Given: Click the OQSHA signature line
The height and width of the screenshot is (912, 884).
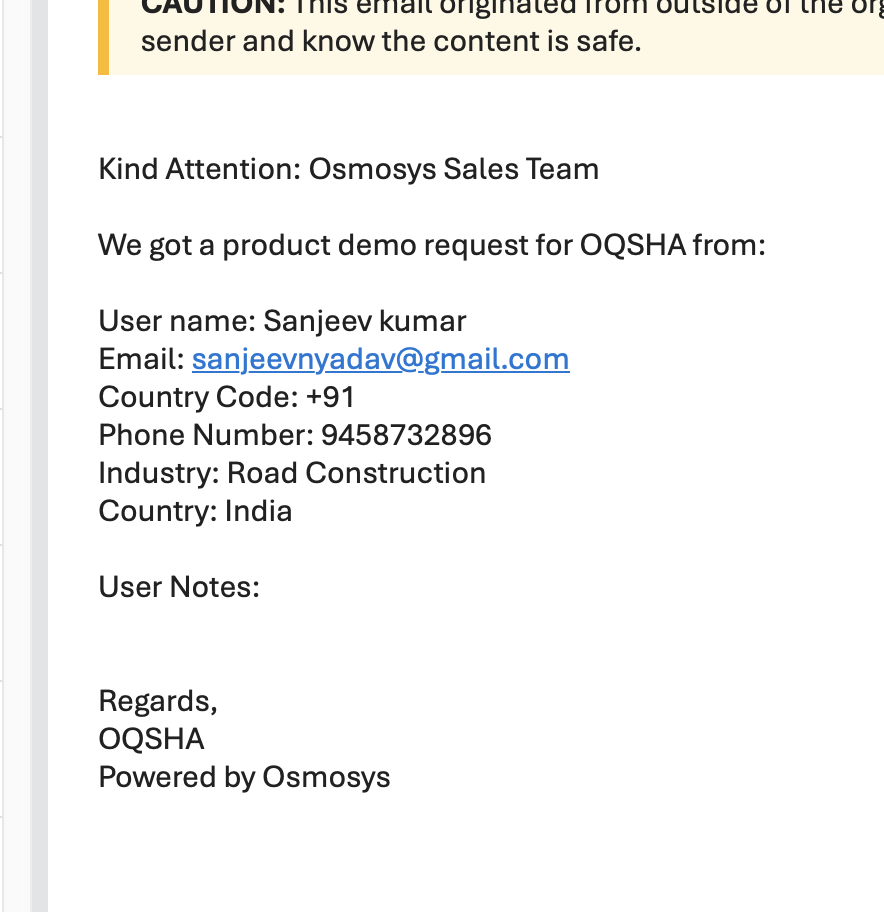Looking at the screenshot, I should coord(151,739).
